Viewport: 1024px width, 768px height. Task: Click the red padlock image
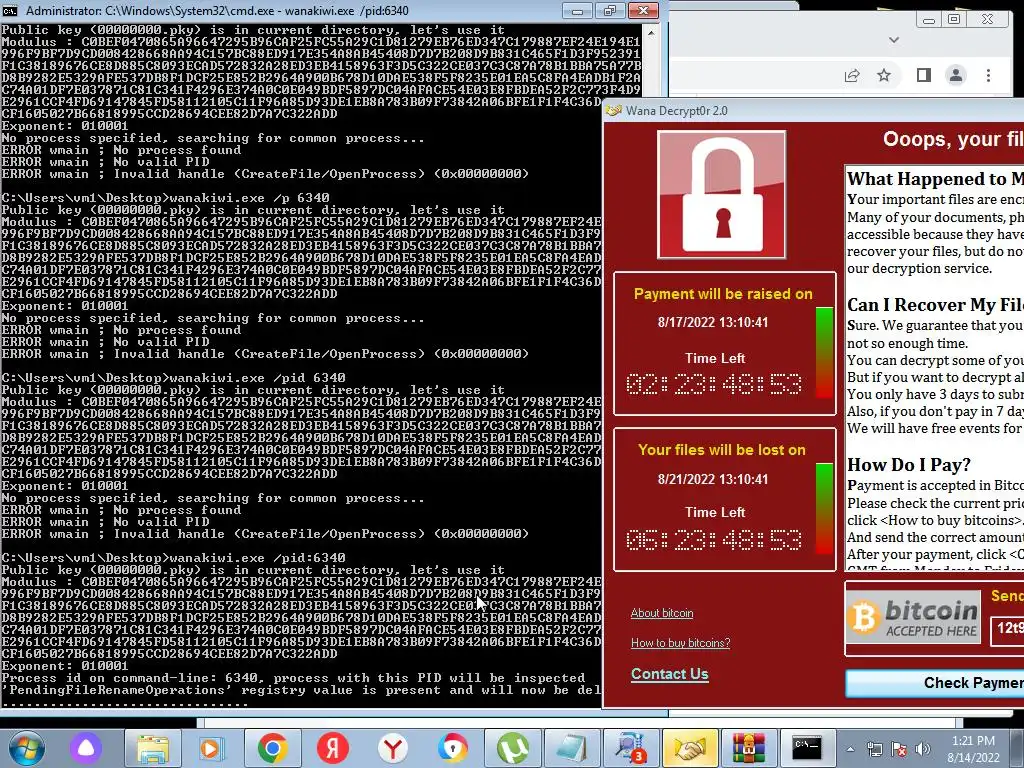722,195
